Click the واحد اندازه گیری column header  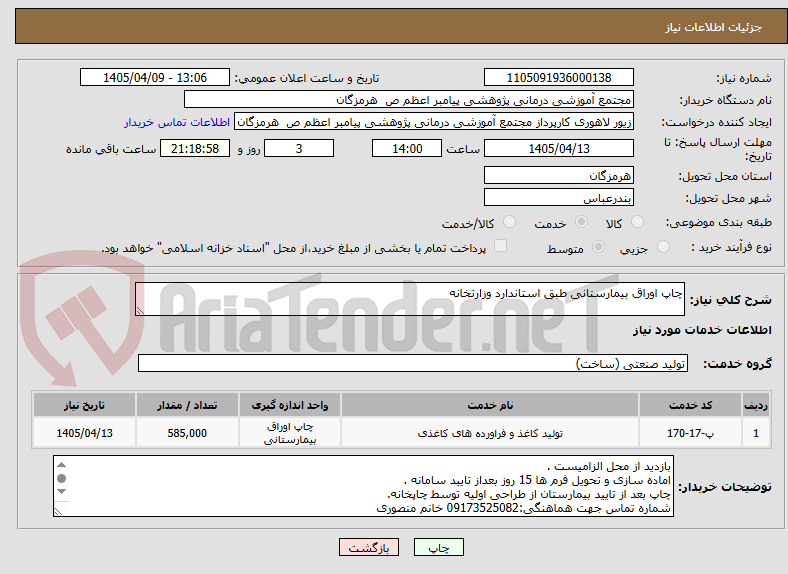pos(290,405)
